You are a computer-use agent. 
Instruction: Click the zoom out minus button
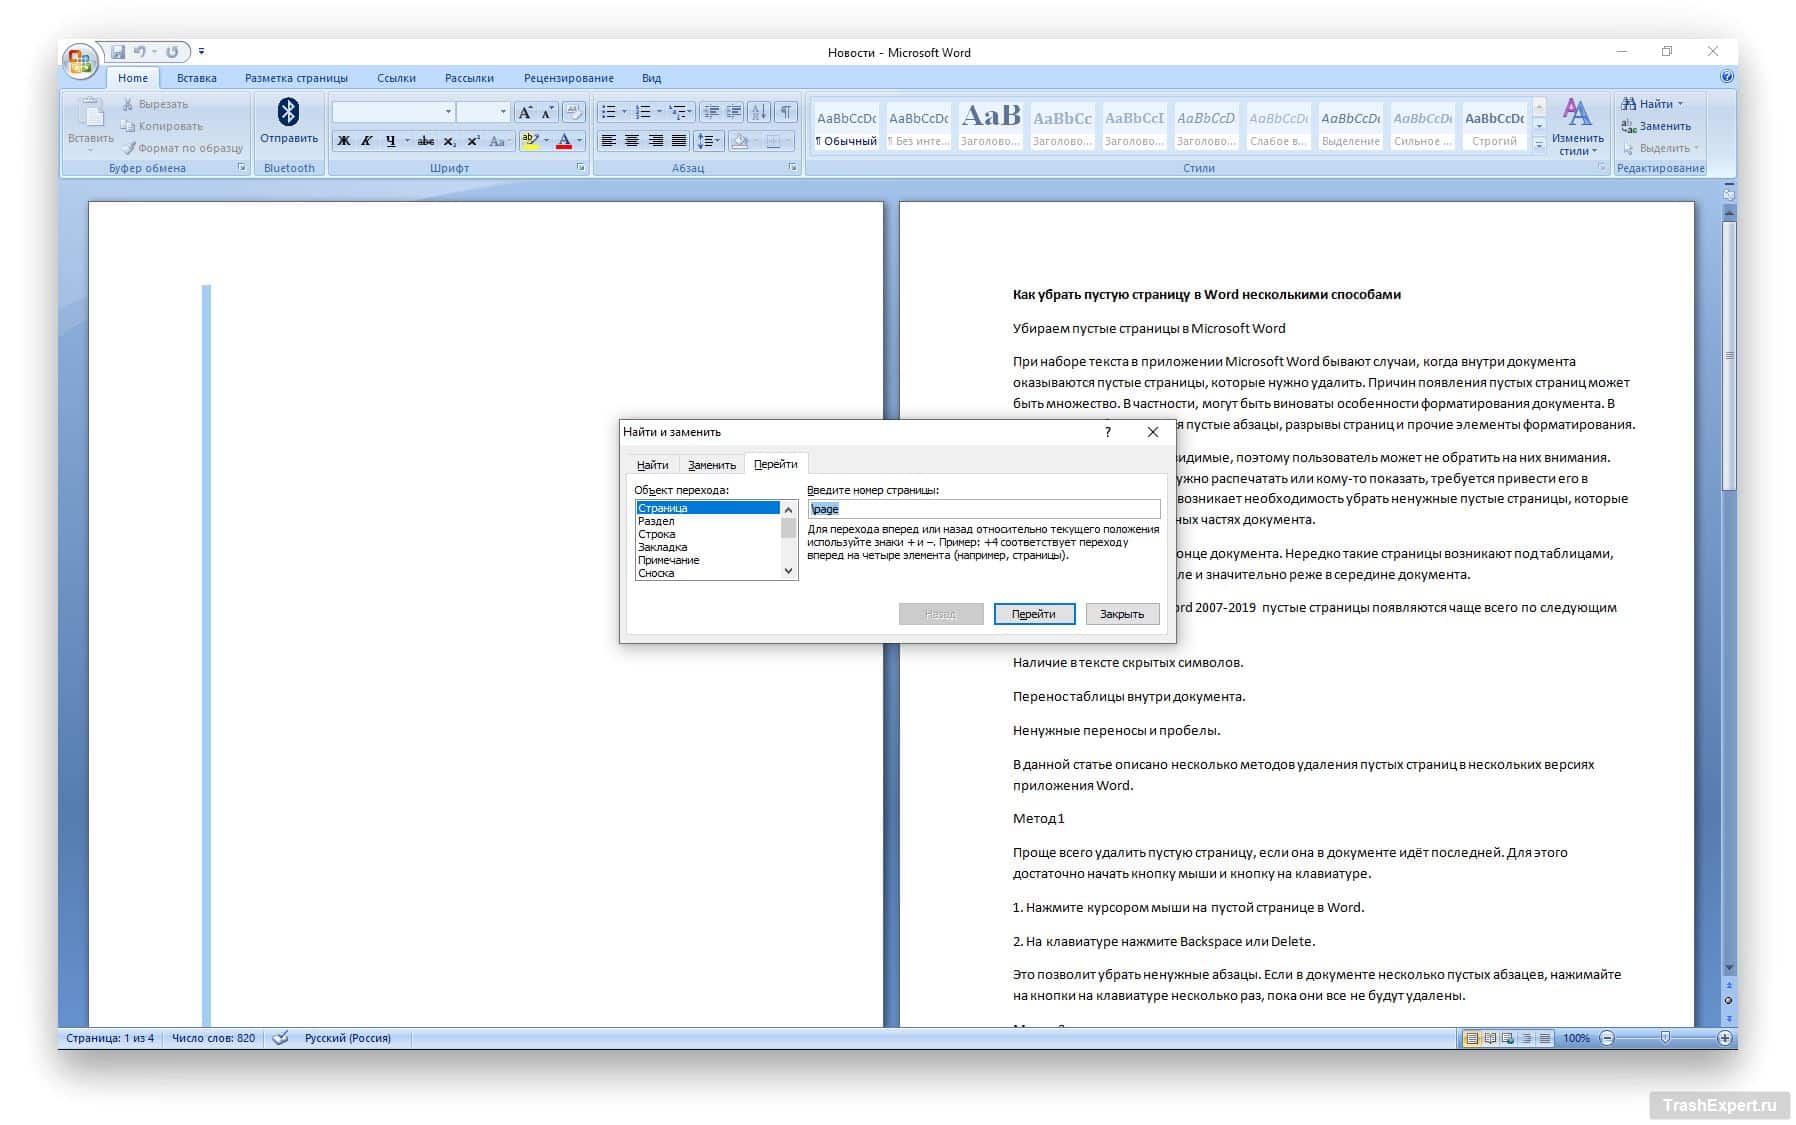coord(1607,1038)
